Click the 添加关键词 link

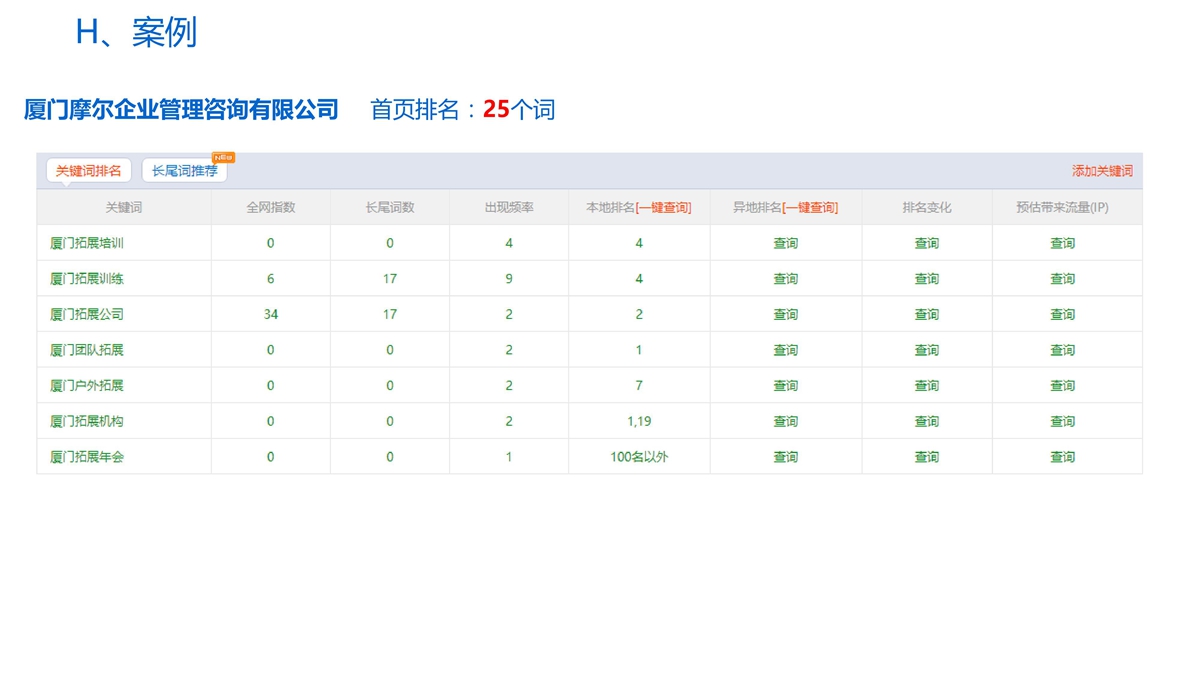(1102, 171)
